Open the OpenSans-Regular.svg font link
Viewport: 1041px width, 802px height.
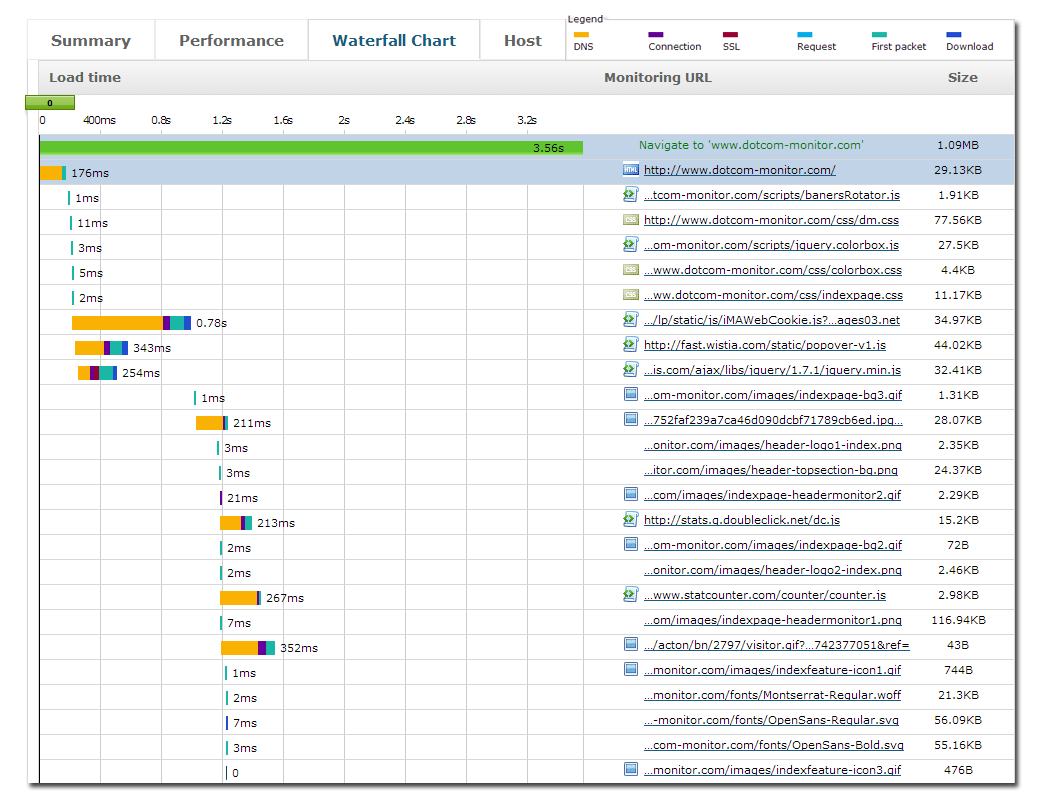click(771, 720)
